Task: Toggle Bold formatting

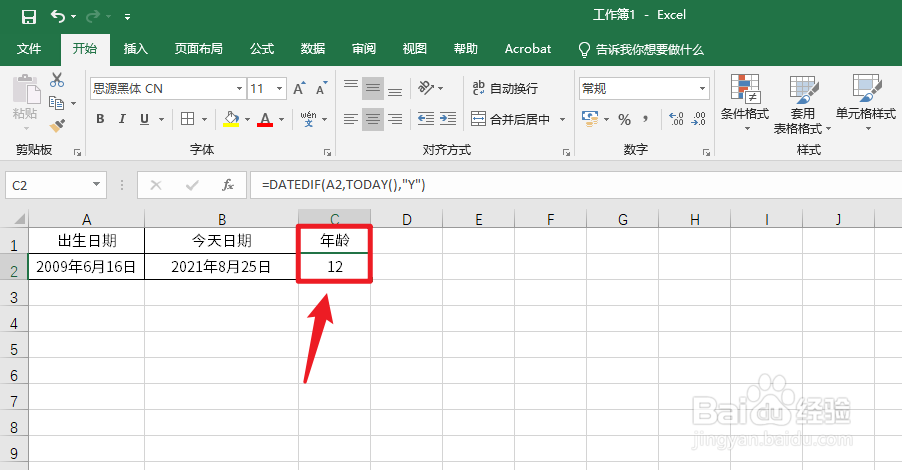Action: (100, 119)
